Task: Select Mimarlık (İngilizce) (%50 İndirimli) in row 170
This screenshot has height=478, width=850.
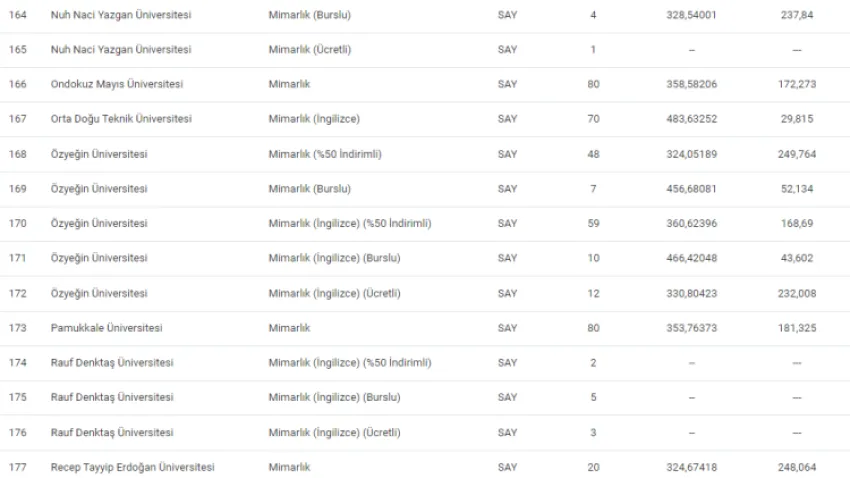Action: coord(350,223)
